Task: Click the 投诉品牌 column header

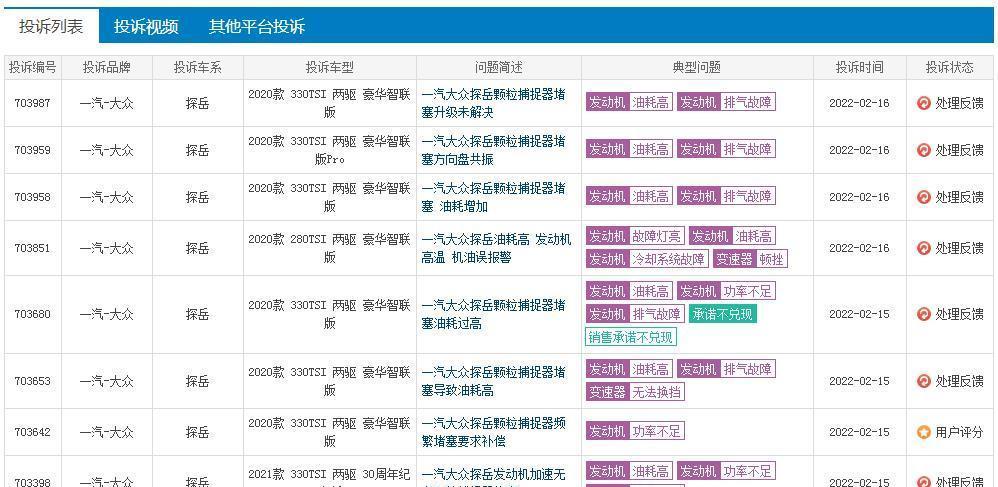Action: pyautogui.click(x=107, y=67)
